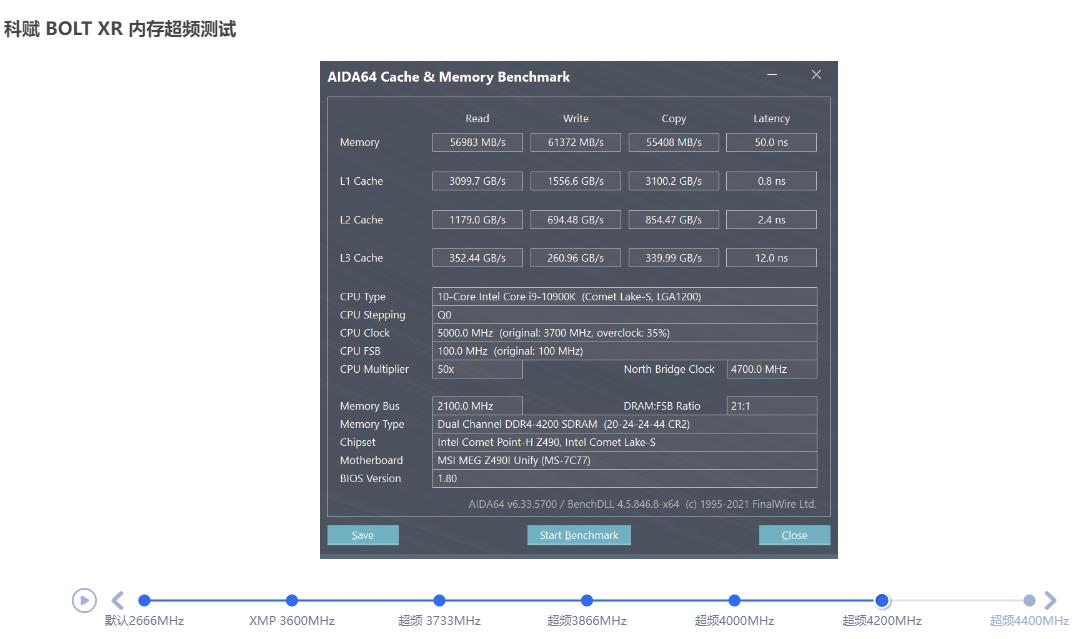This screenshot has width=1092, height=639.
Task: Click Start Benchmark button
Action: [x=579, y=535]
